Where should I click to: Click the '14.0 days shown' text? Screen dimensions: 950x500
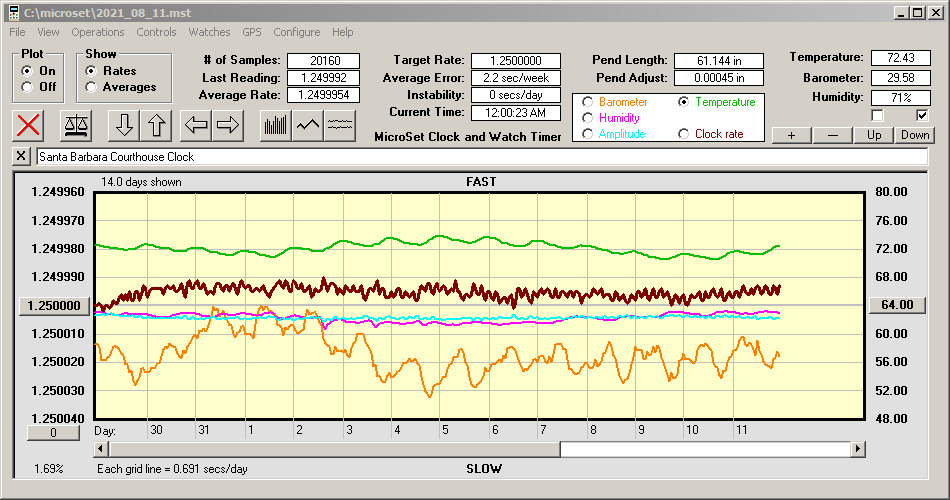coord(141,182)
